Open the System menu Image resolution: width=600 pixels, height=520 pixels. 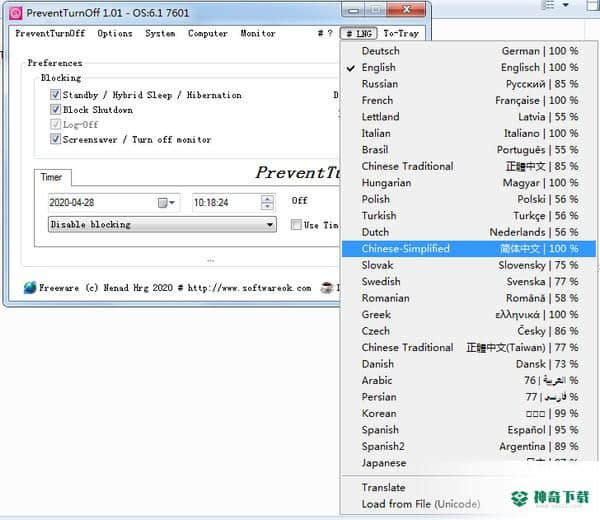click(160, 33)
